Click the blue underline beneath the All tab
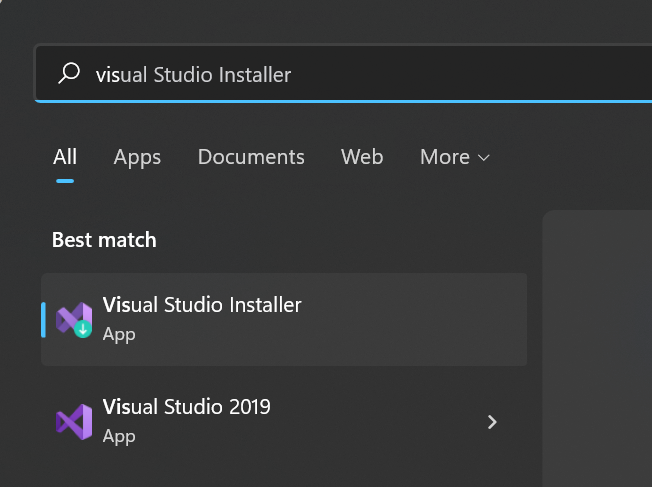Screen dimensions: 652x487 [x=65, y=181]
